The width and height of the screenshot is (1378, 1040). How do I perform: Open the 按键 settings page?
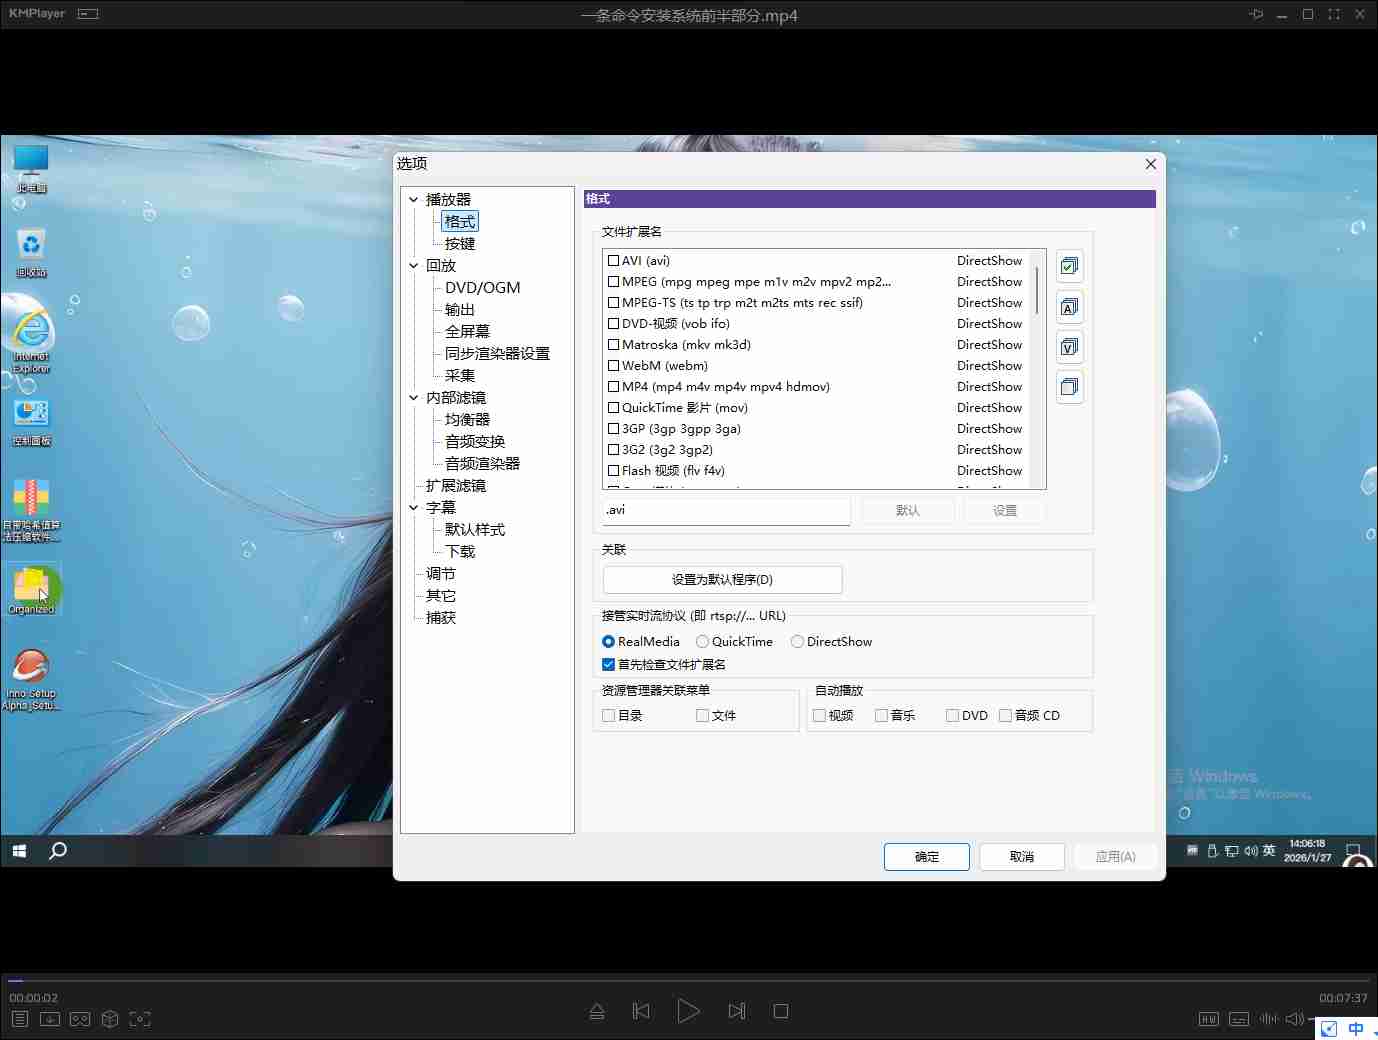pos(459,243)
